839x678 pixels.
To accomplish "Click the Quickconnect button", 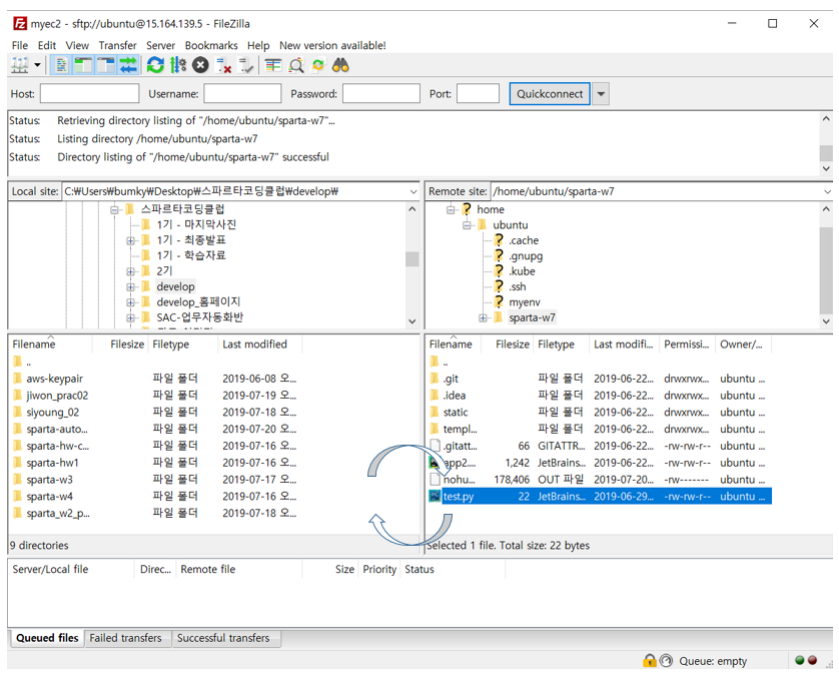I will pos(550,94).
